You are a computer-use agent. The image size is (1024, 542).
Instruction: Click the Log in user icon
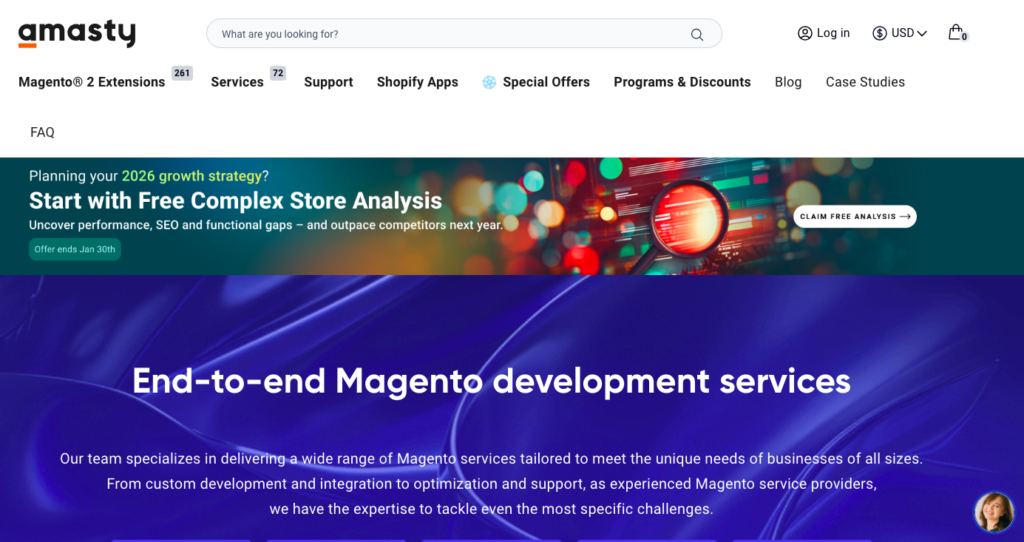805,33
